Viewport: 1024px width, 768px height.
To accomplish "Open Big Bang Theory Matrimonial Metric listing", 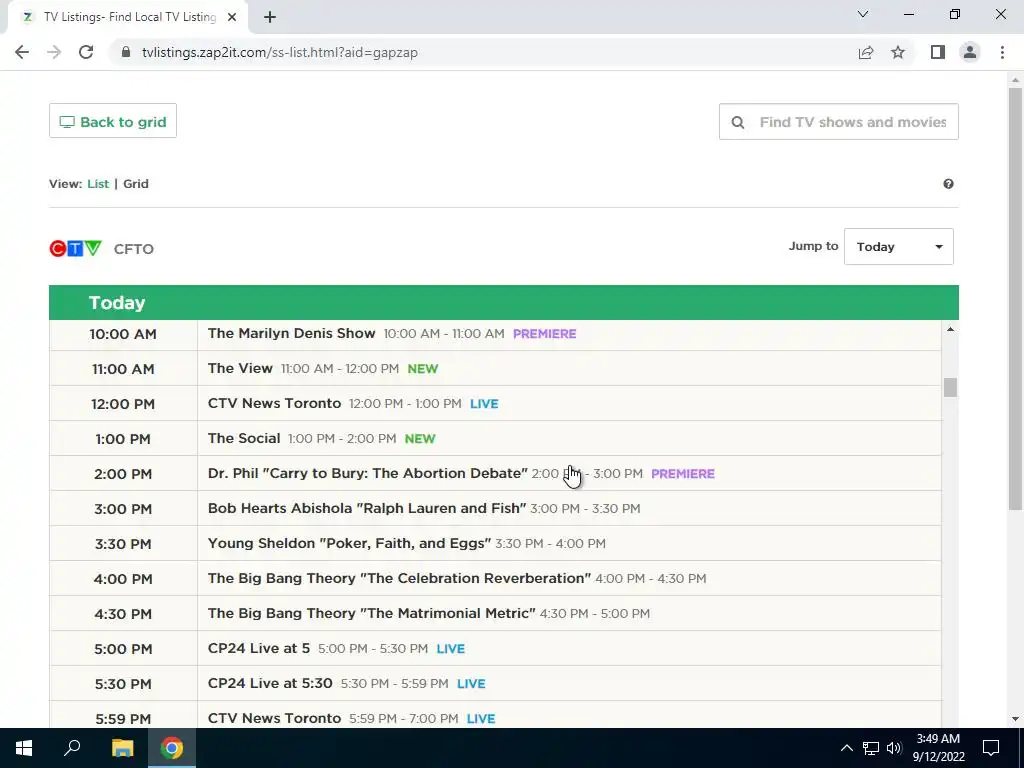I will pyautogui.click(x=372, y=613).
